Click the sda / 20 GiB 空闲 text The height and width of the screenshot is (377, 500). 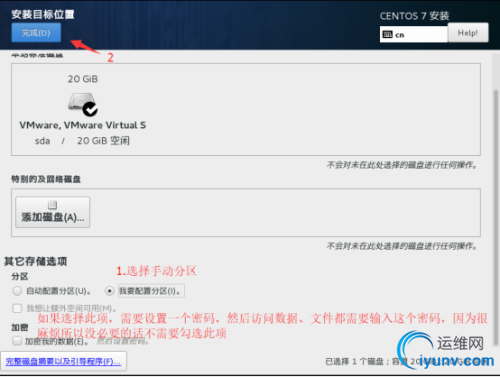pos(82,141)
